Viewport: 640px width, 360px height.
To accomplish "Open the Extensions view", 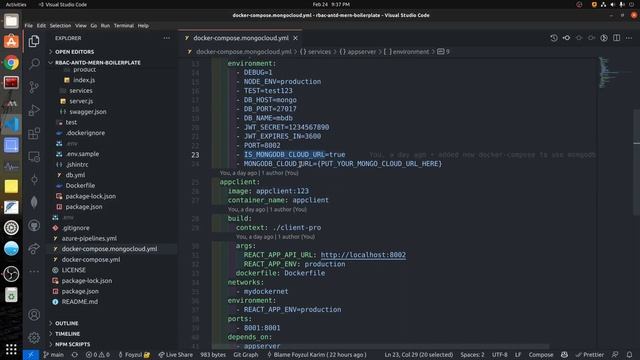I will coord(34,133).
